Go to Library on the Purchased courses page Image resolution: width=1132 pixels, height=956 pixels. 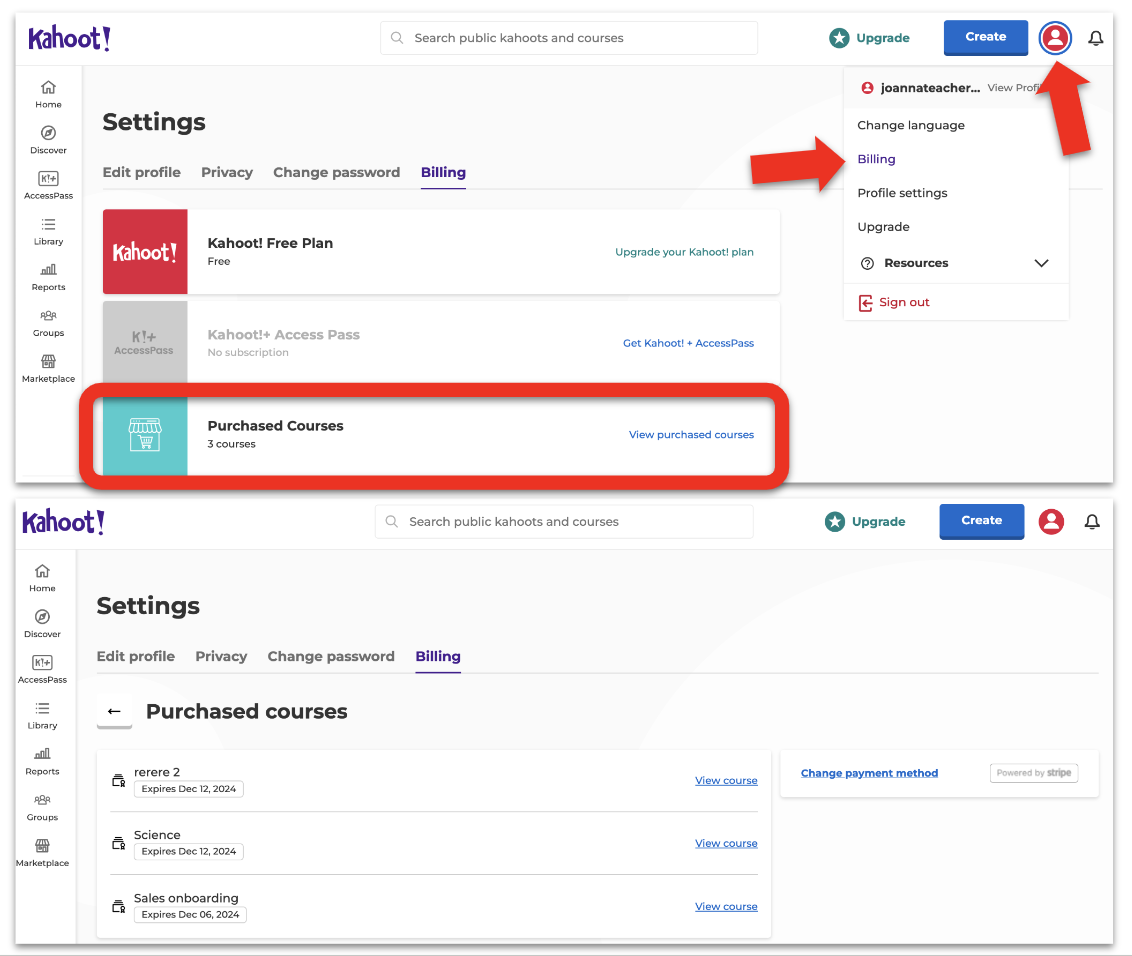(x=43, y=716)
